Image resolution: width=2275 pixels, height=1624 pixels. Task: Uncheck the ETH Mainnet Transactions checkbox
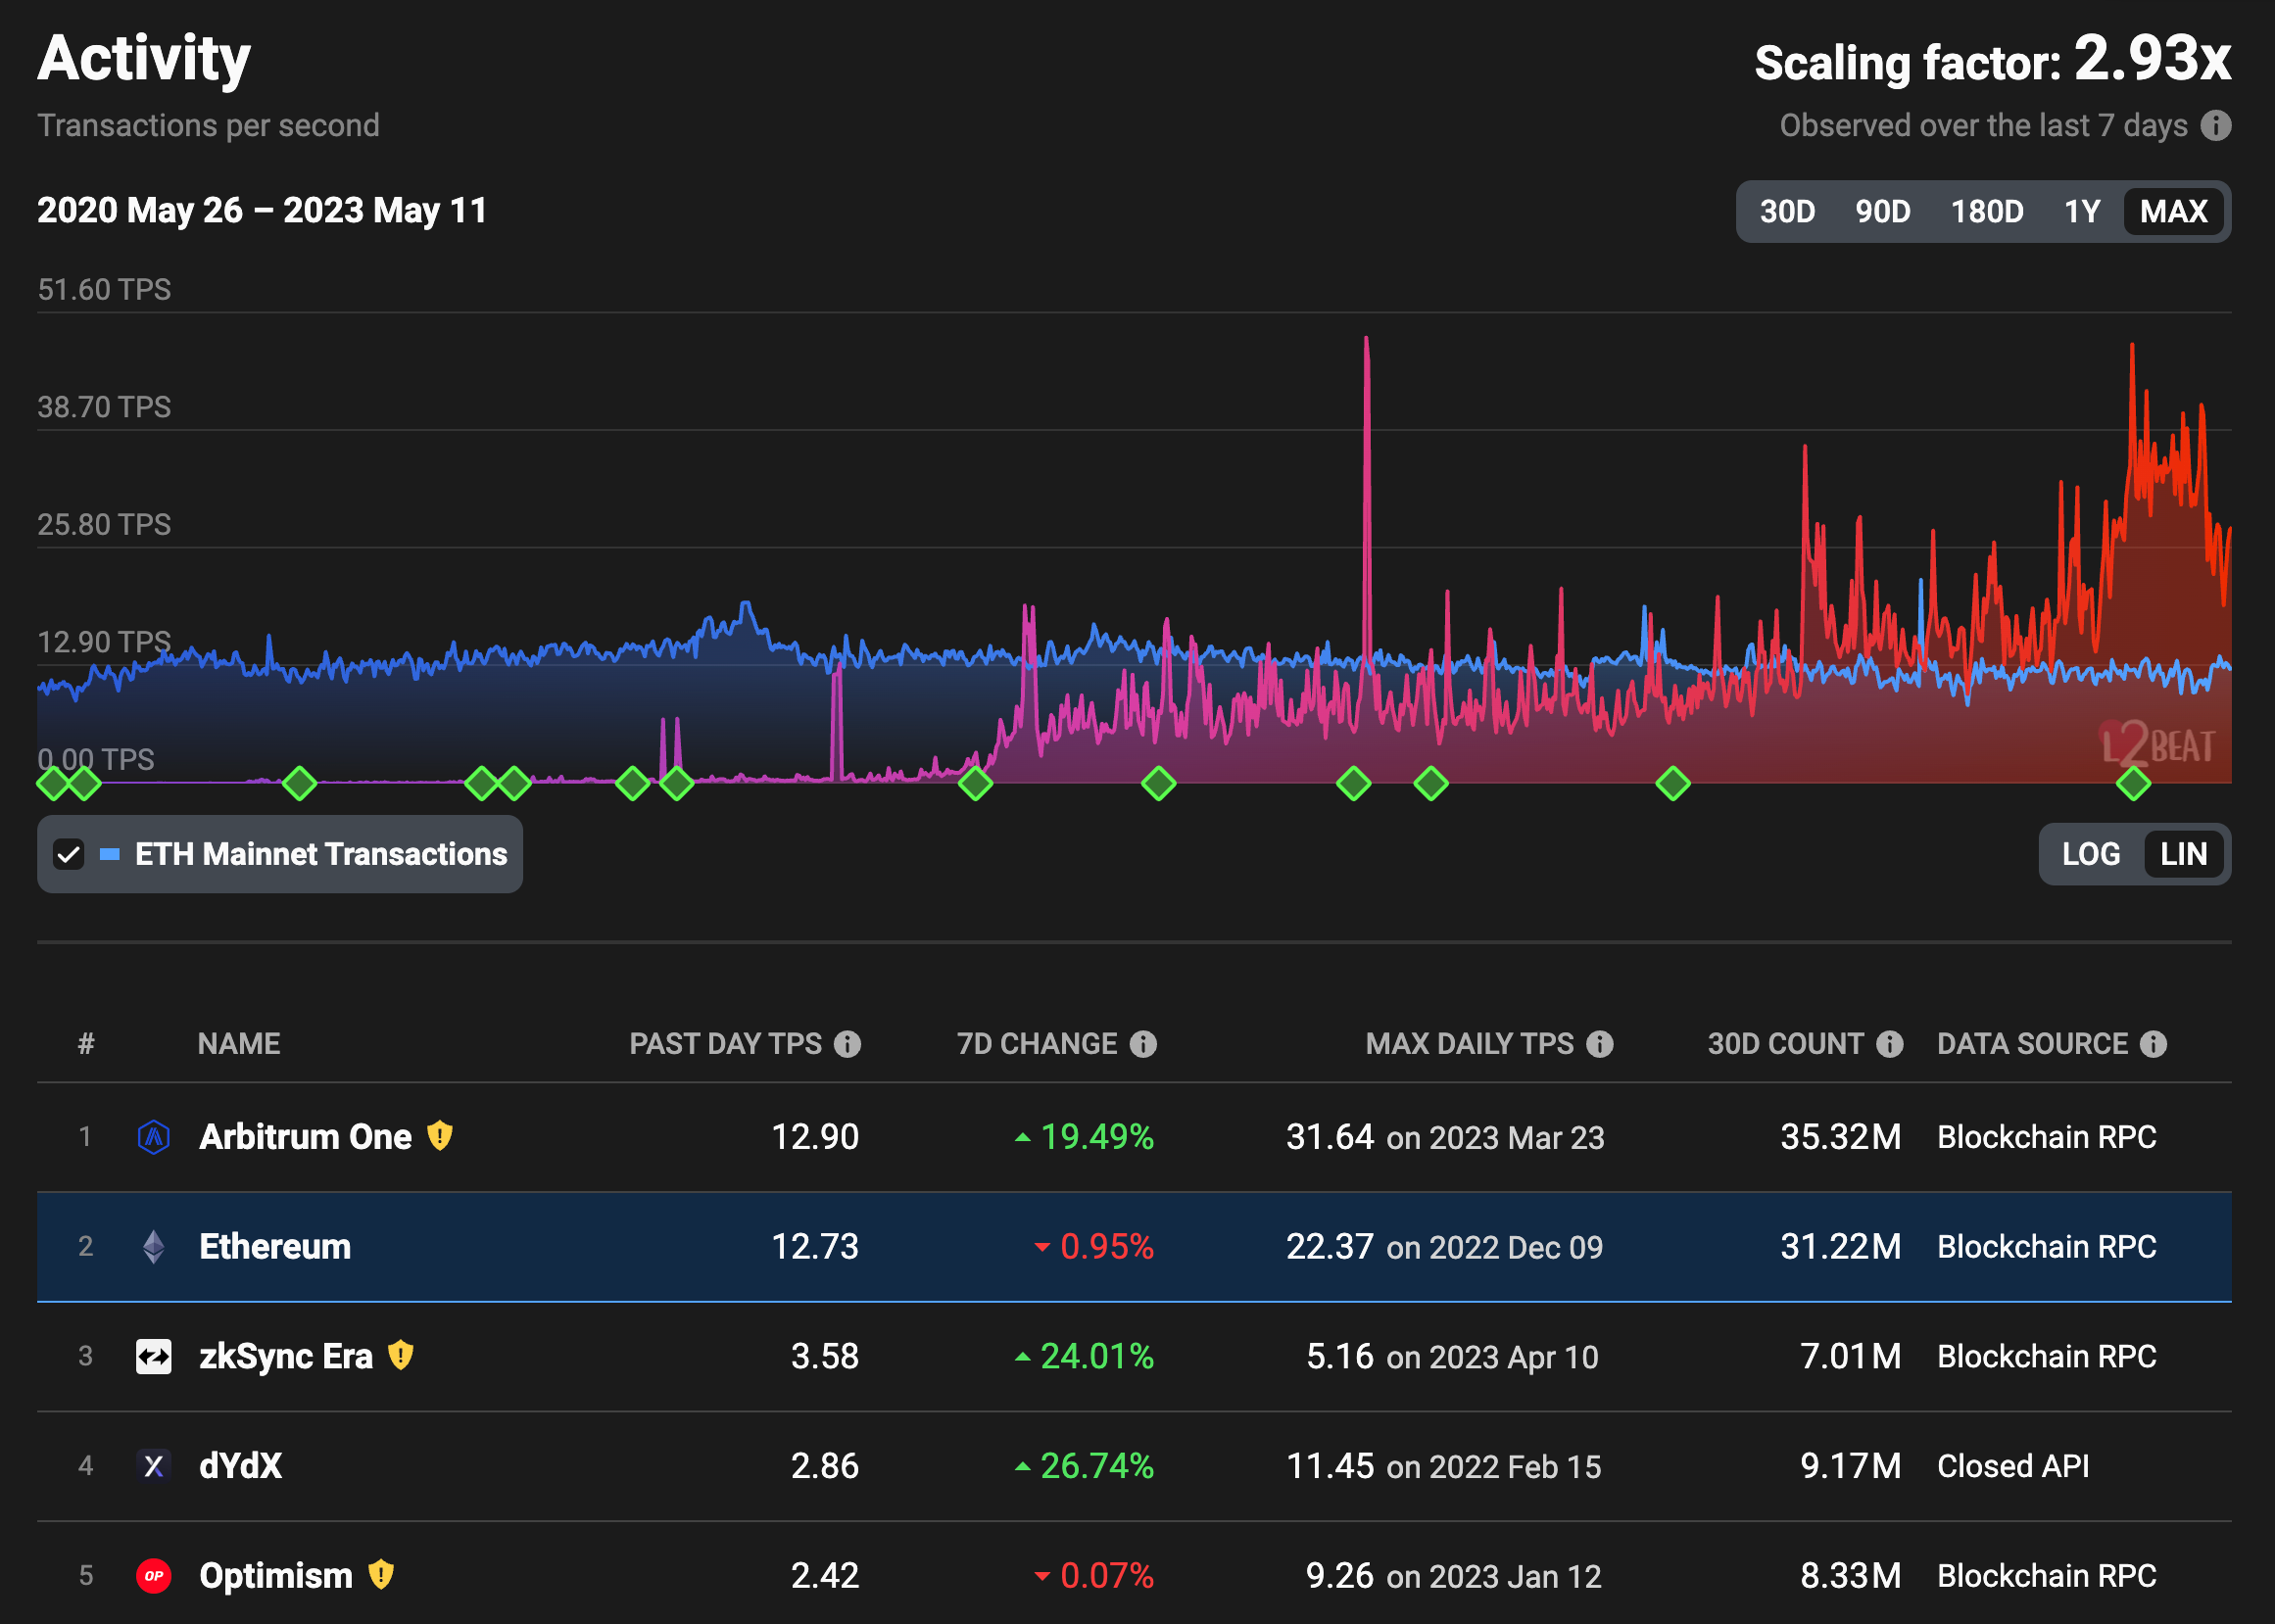69,854
